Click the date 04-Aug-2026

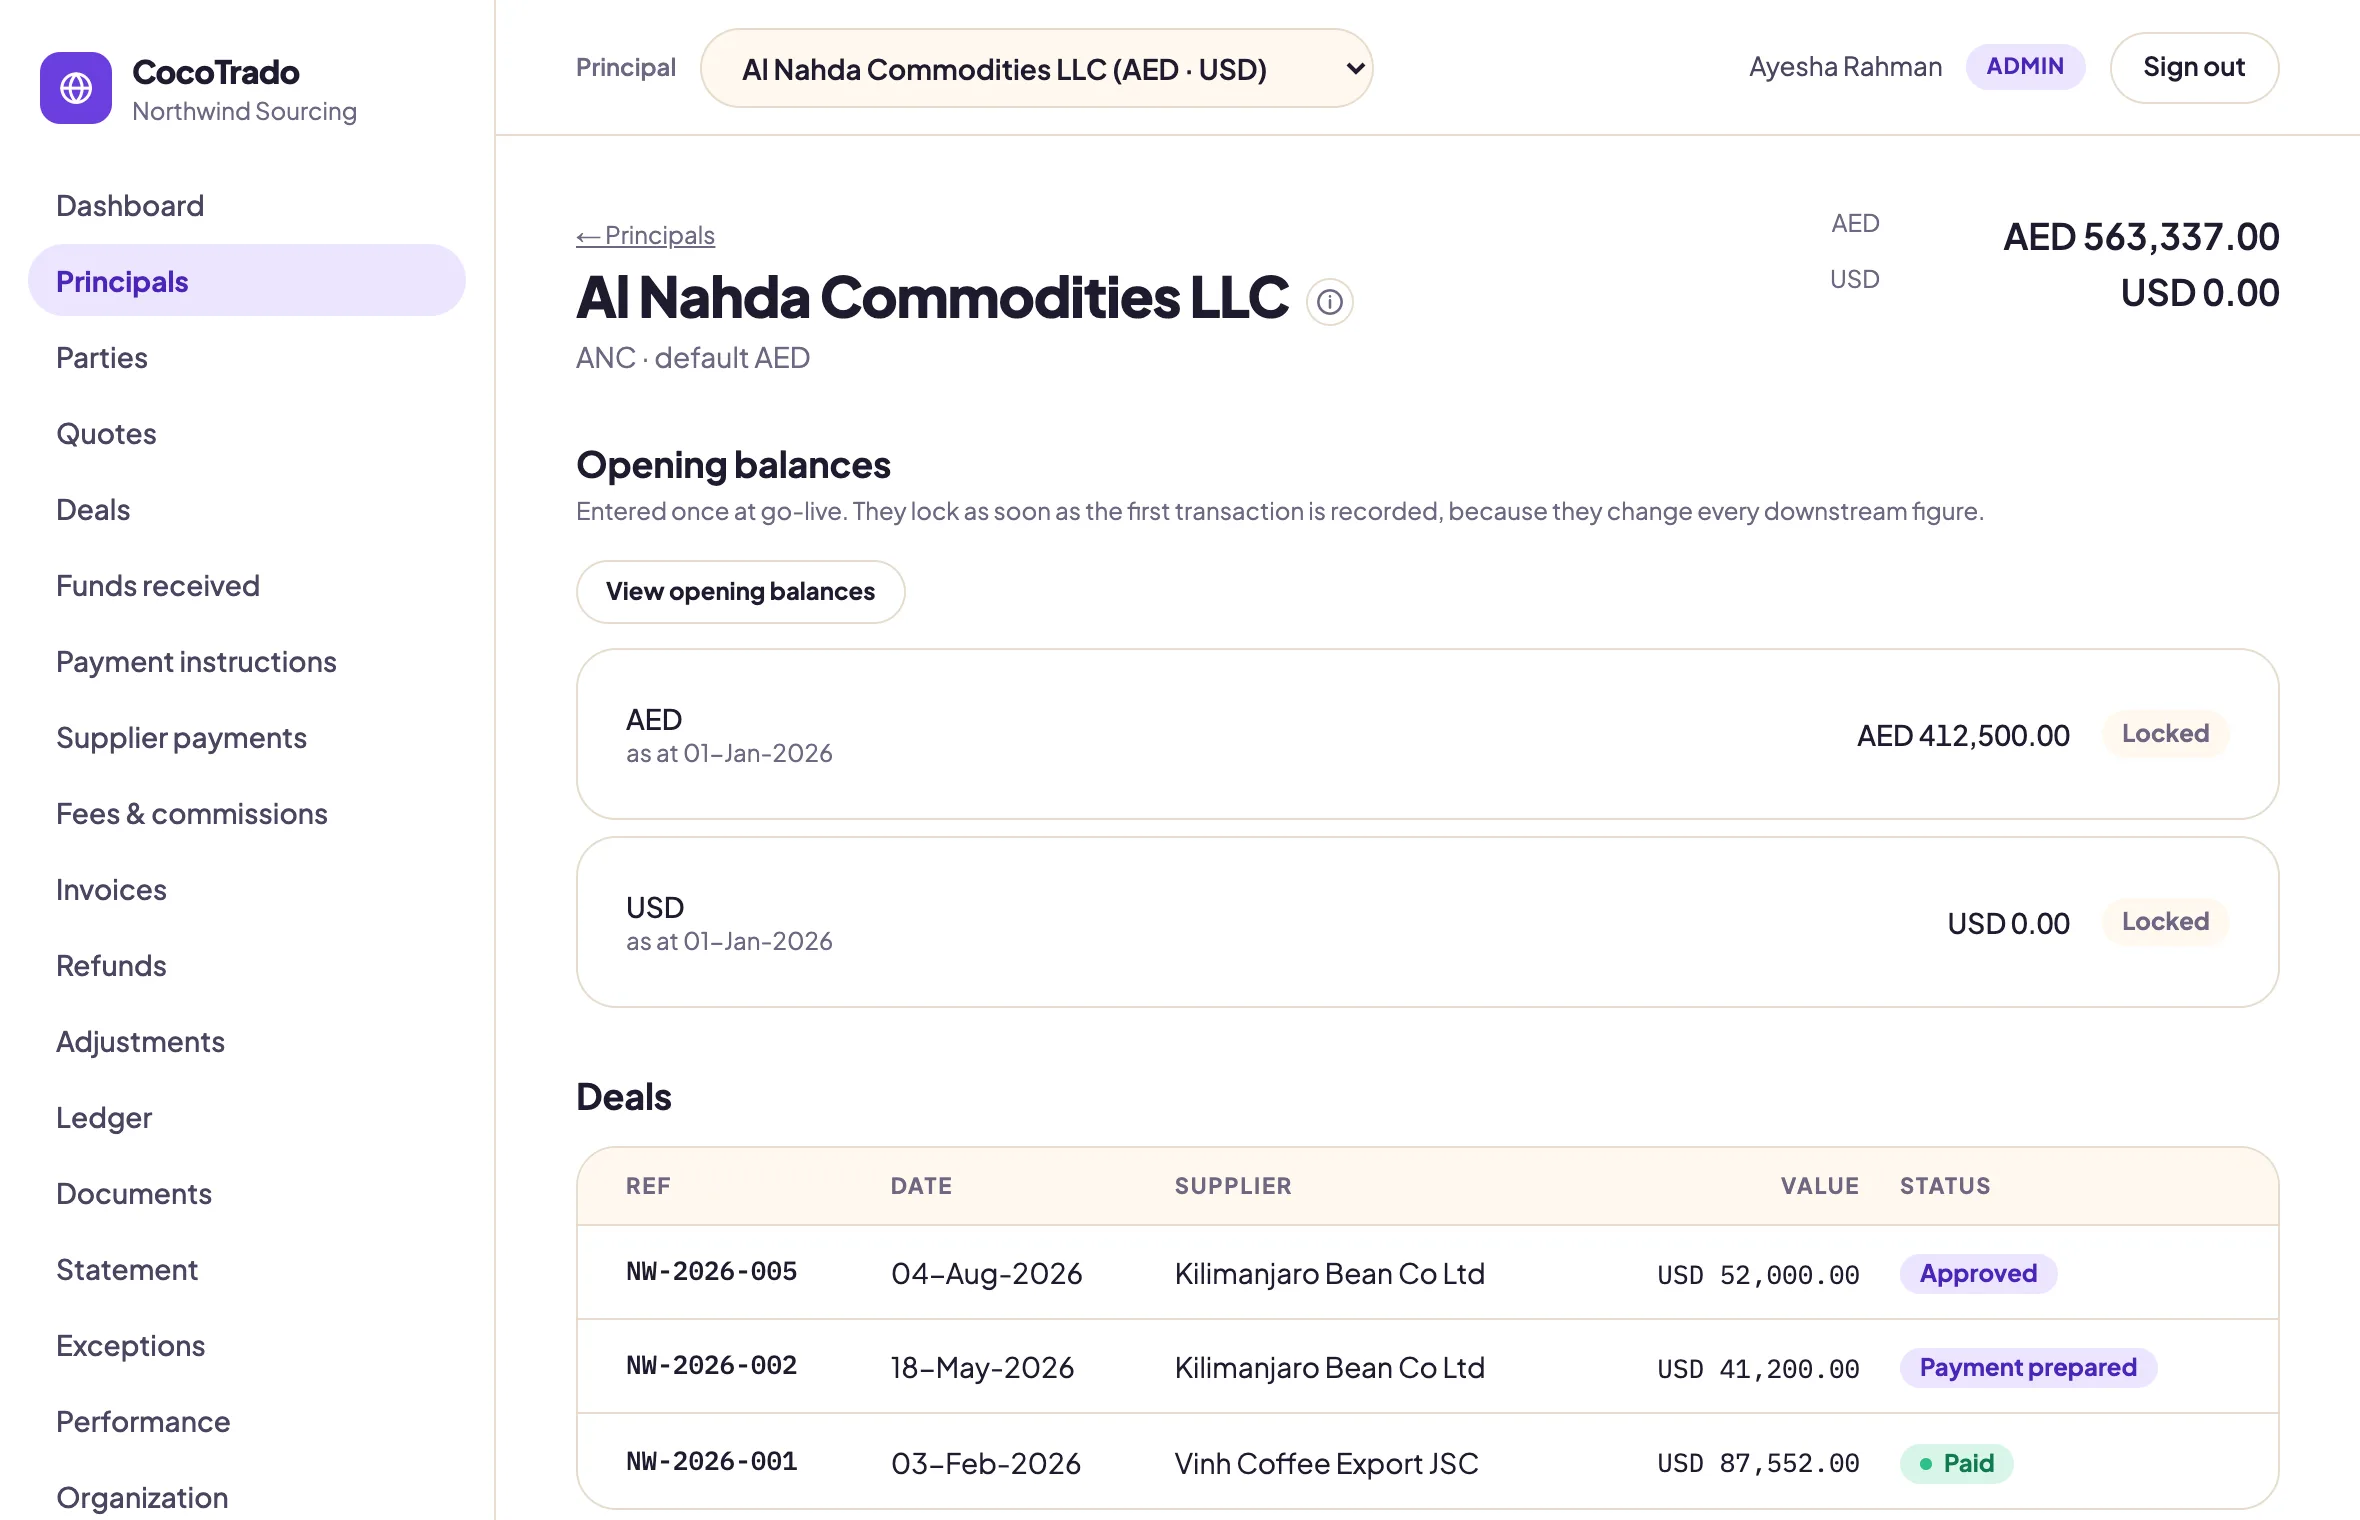pos(986,1273)
